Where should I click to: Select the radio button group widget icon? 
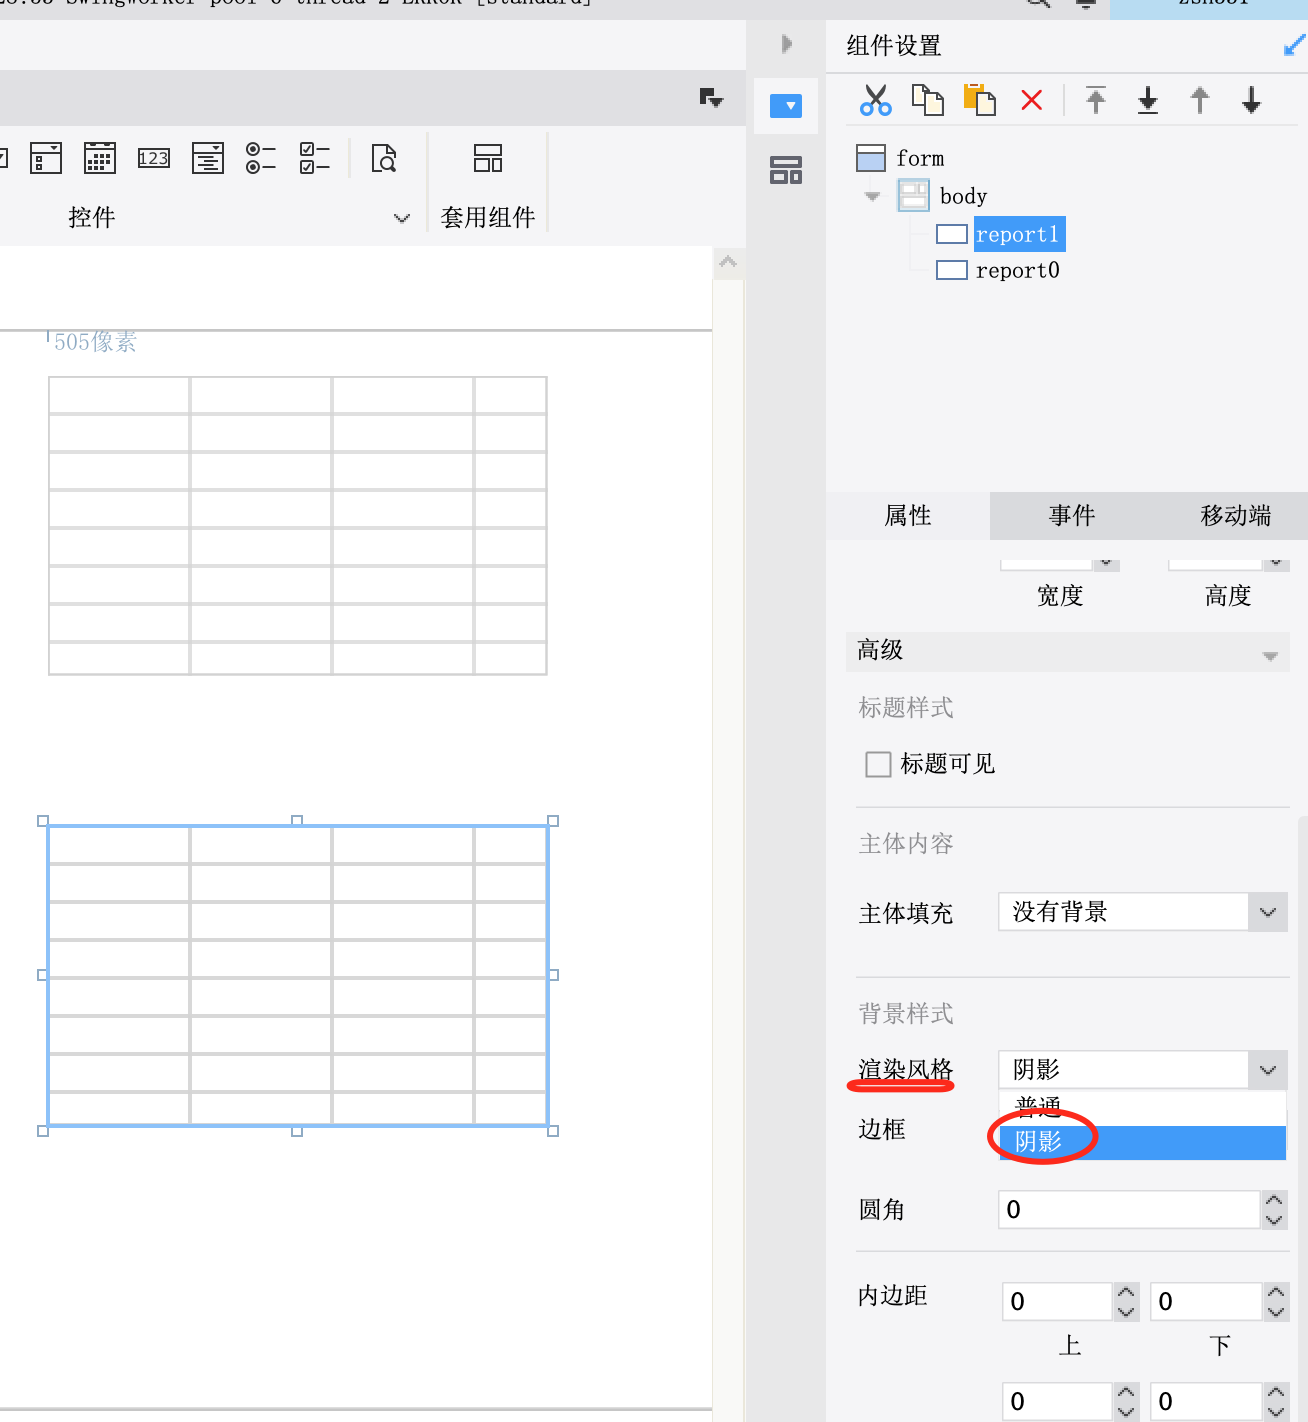tap(261, 158)
